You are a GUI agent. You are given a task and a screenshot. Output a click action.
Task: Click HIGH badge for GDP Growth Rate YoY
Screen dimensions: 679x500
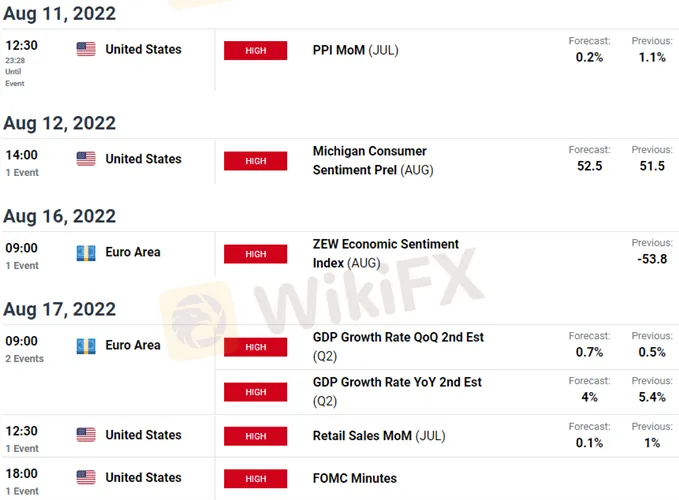(255, 391)
